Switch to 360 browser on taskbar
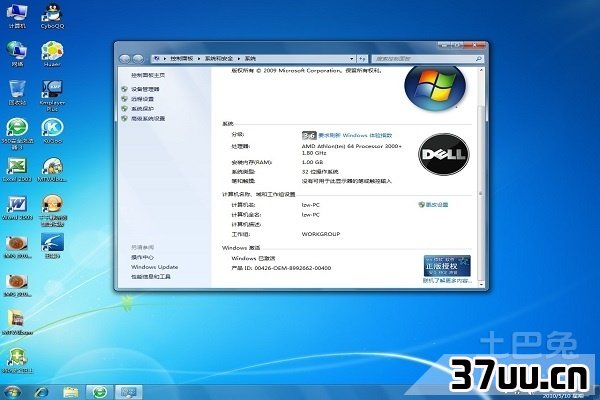Viewport: 600px width, 400px height. (99, 392)
